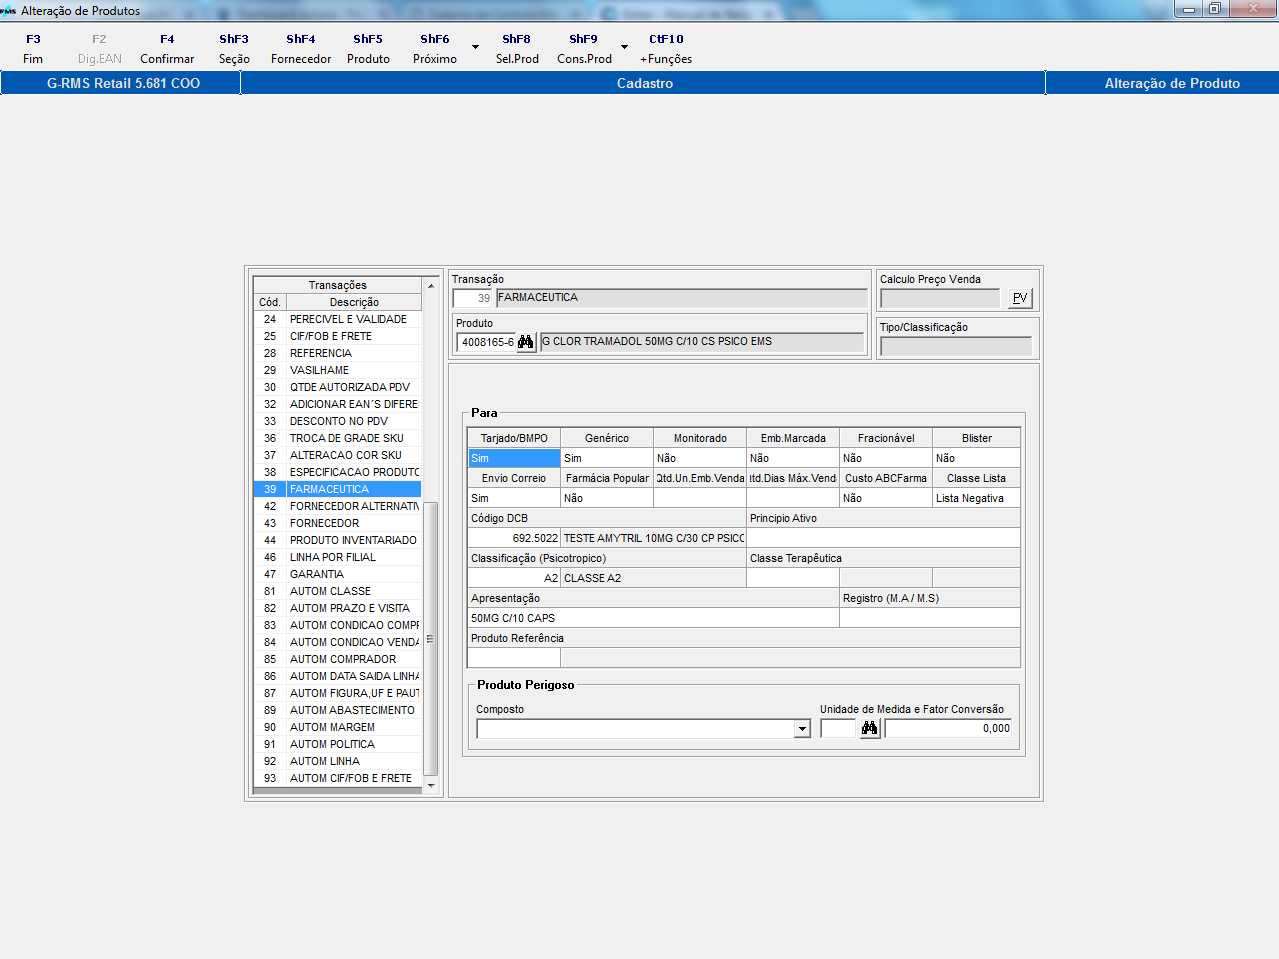Click the Registro (M.A / M.S) field
This screenshot has width=1279, height=959.
tap(930, 618)
